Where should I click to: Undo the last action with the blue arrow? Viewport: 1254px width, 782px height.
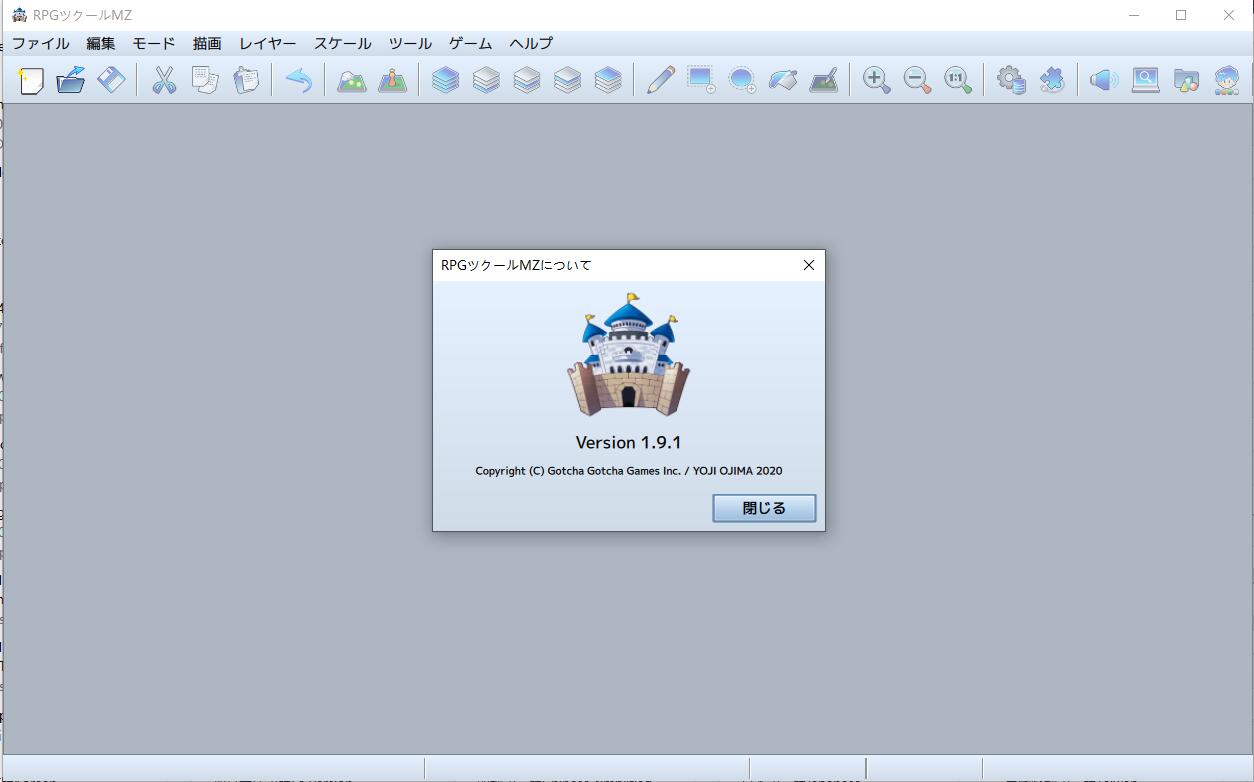tap(299, 80)
